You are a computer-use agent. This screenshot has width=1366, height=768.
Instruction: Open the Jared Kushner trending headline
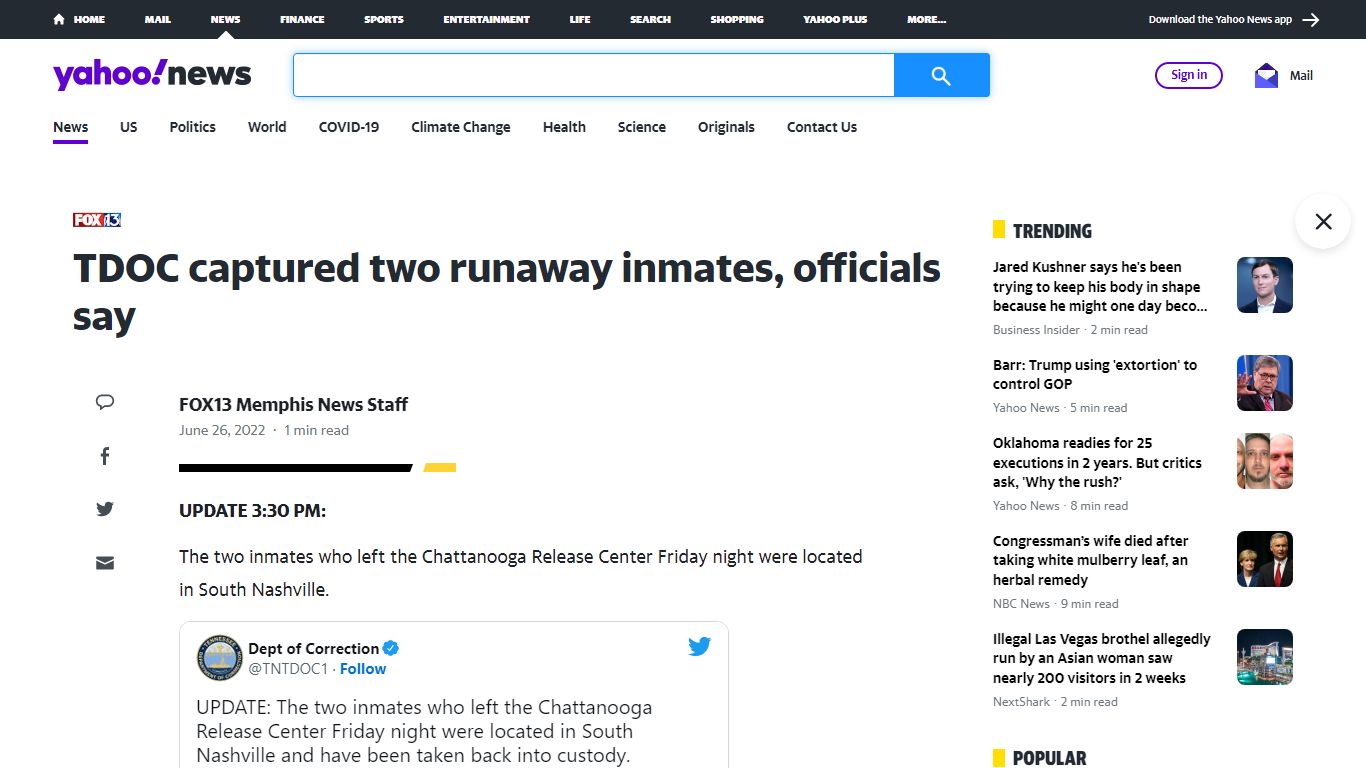click(x=1100, y=287)
